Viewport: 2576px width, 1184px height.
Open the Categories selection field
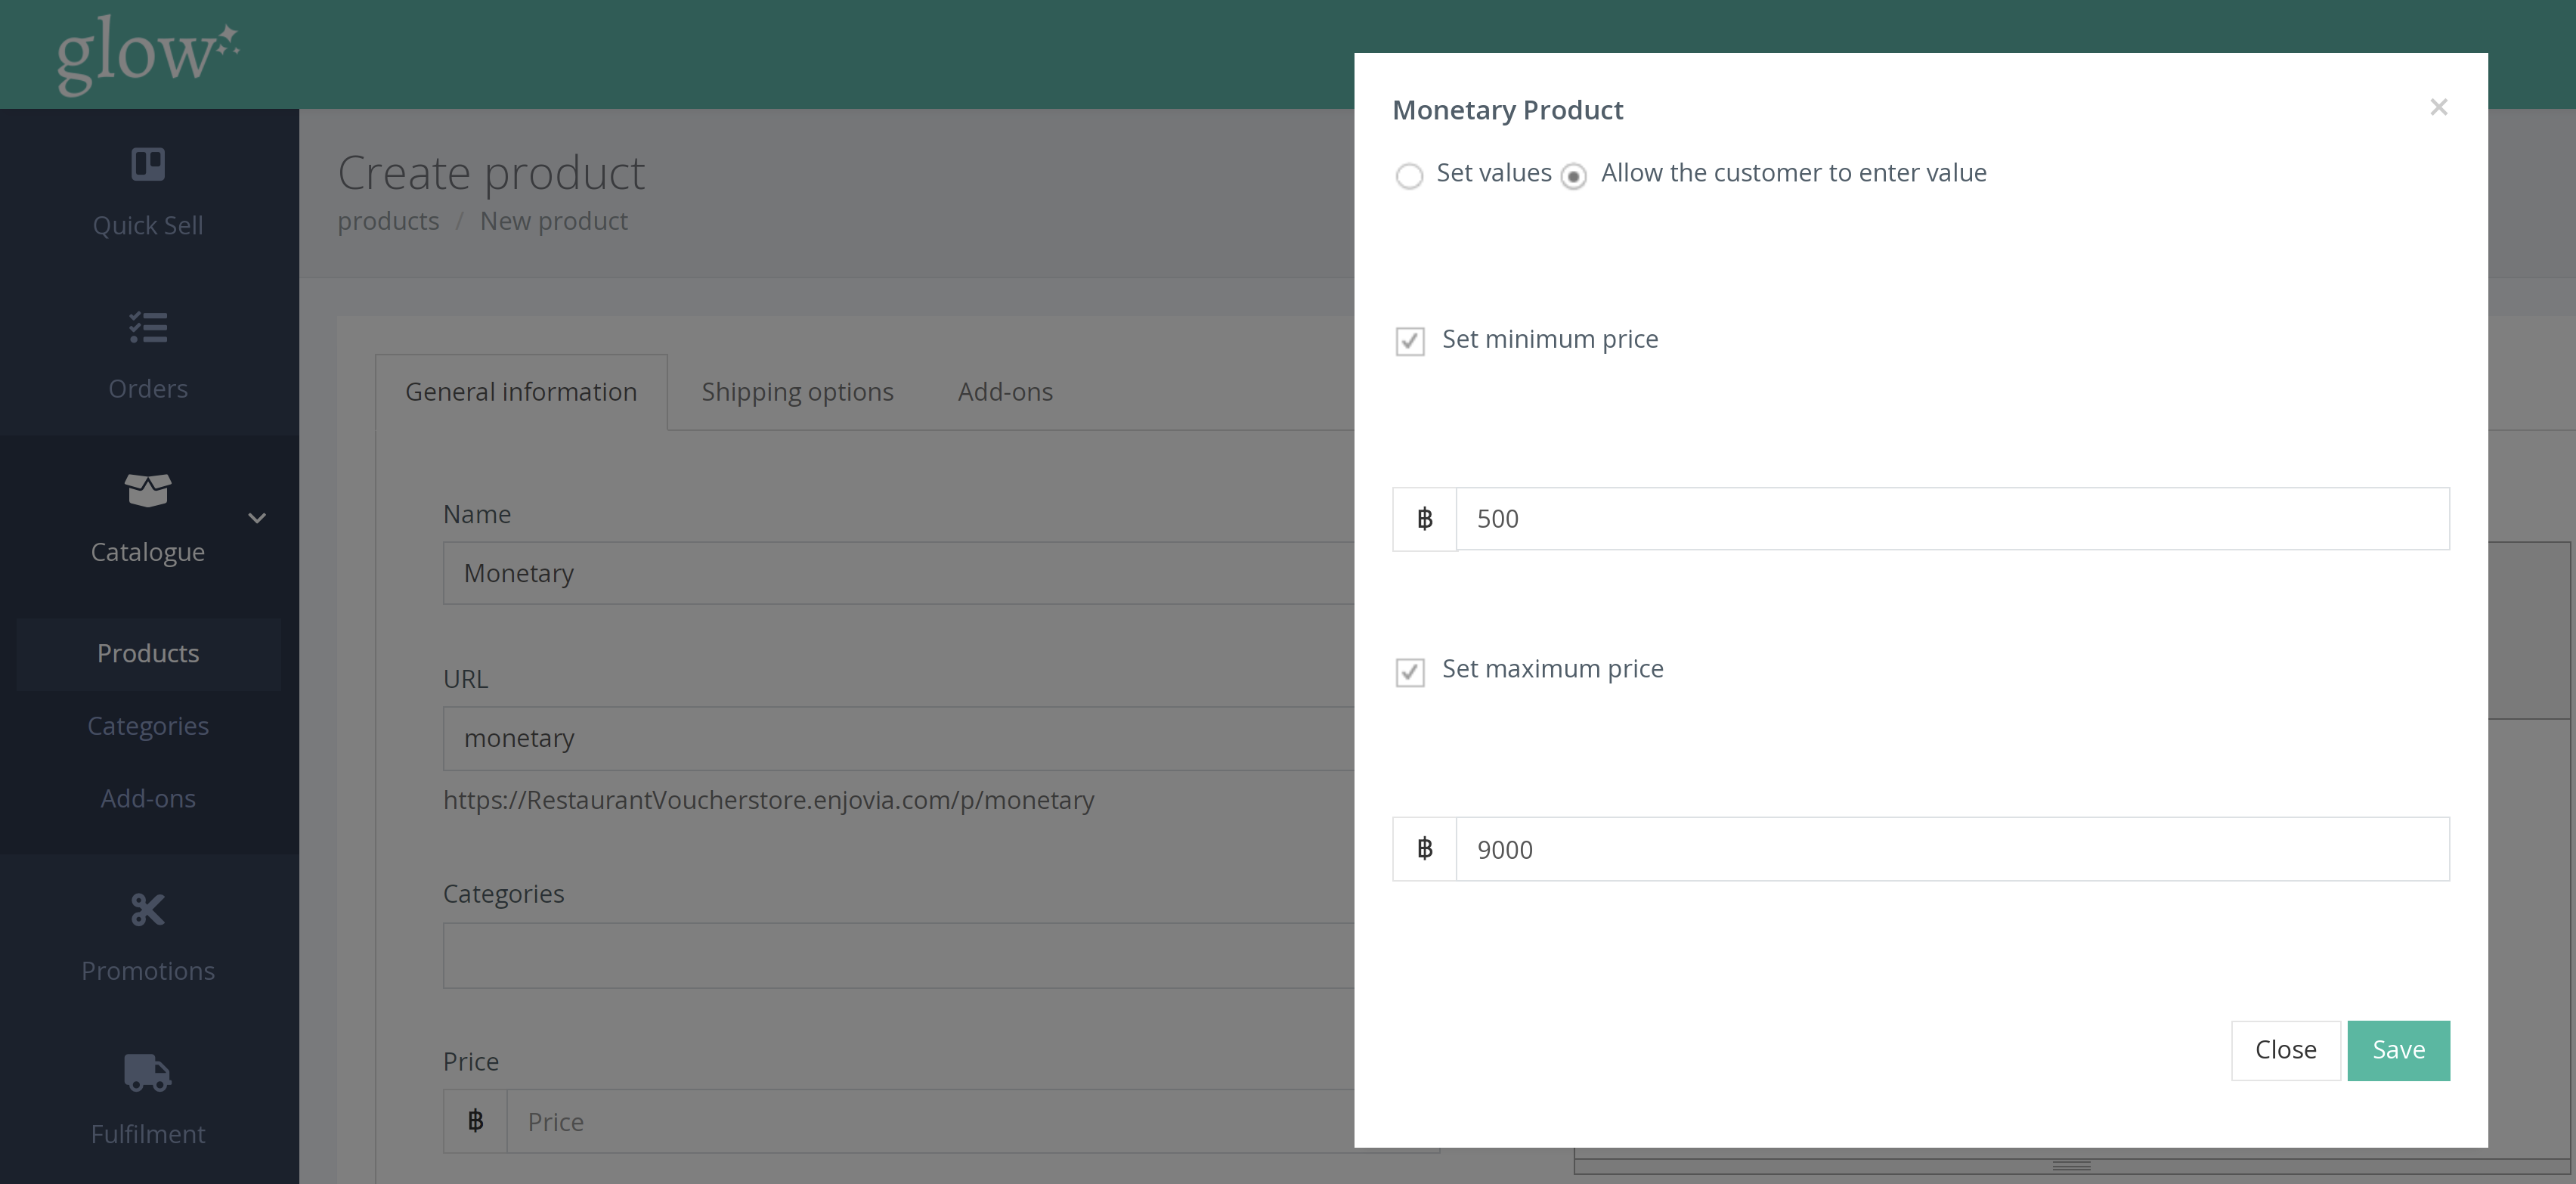tap(897, 955)
